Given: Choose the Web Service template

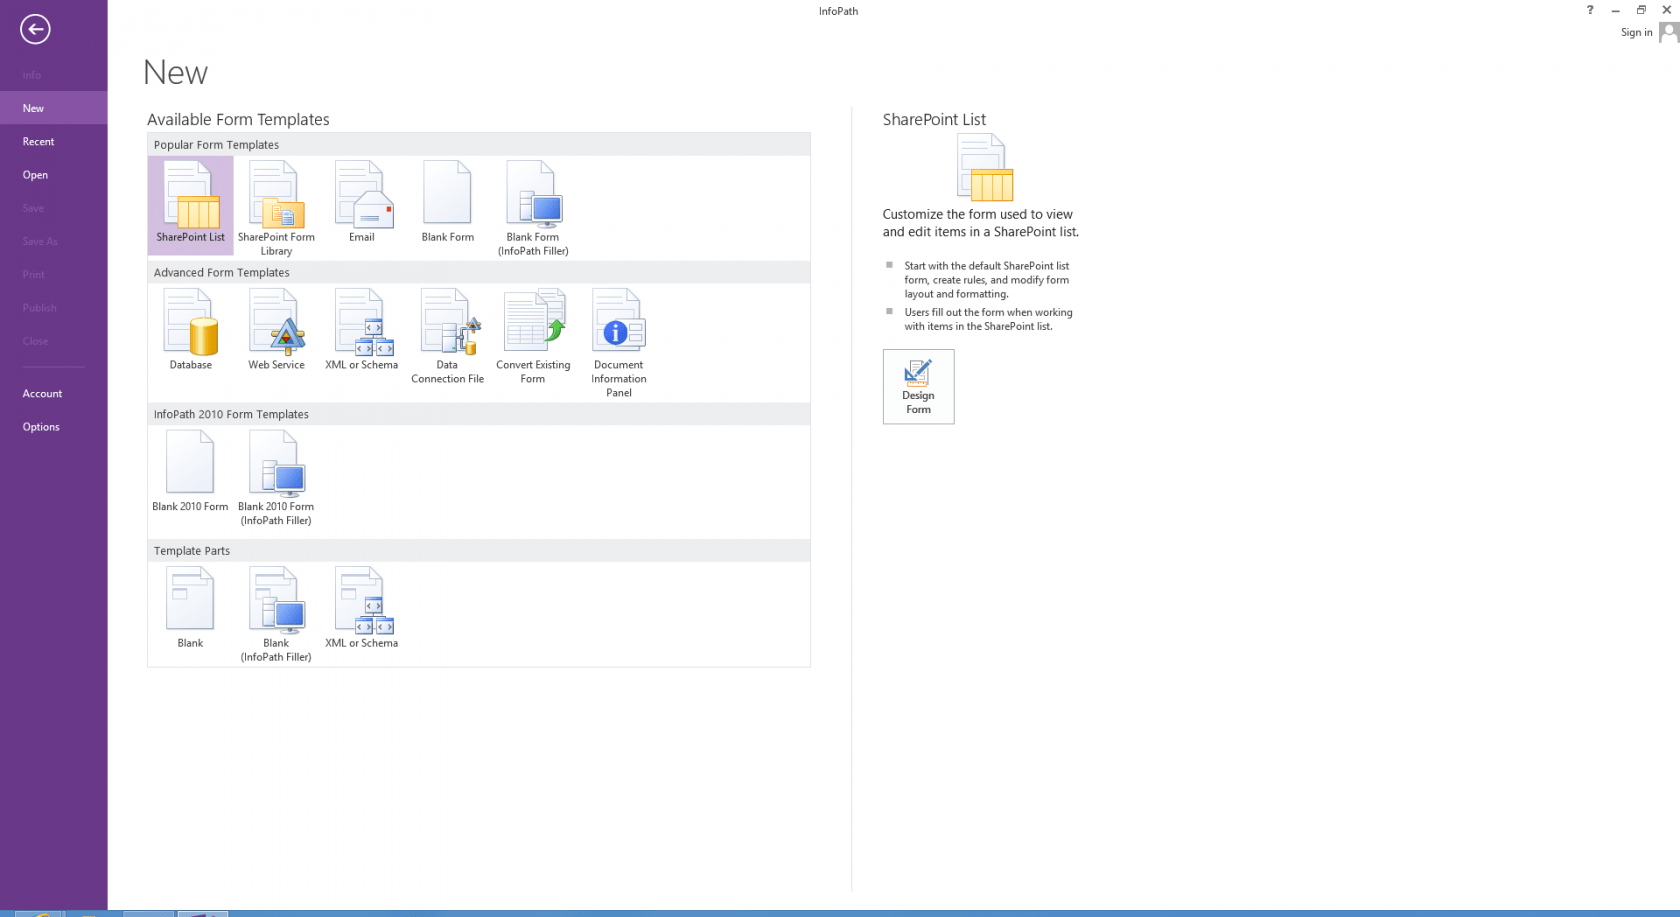Looking at the screenshot, I should pos(276,330).
